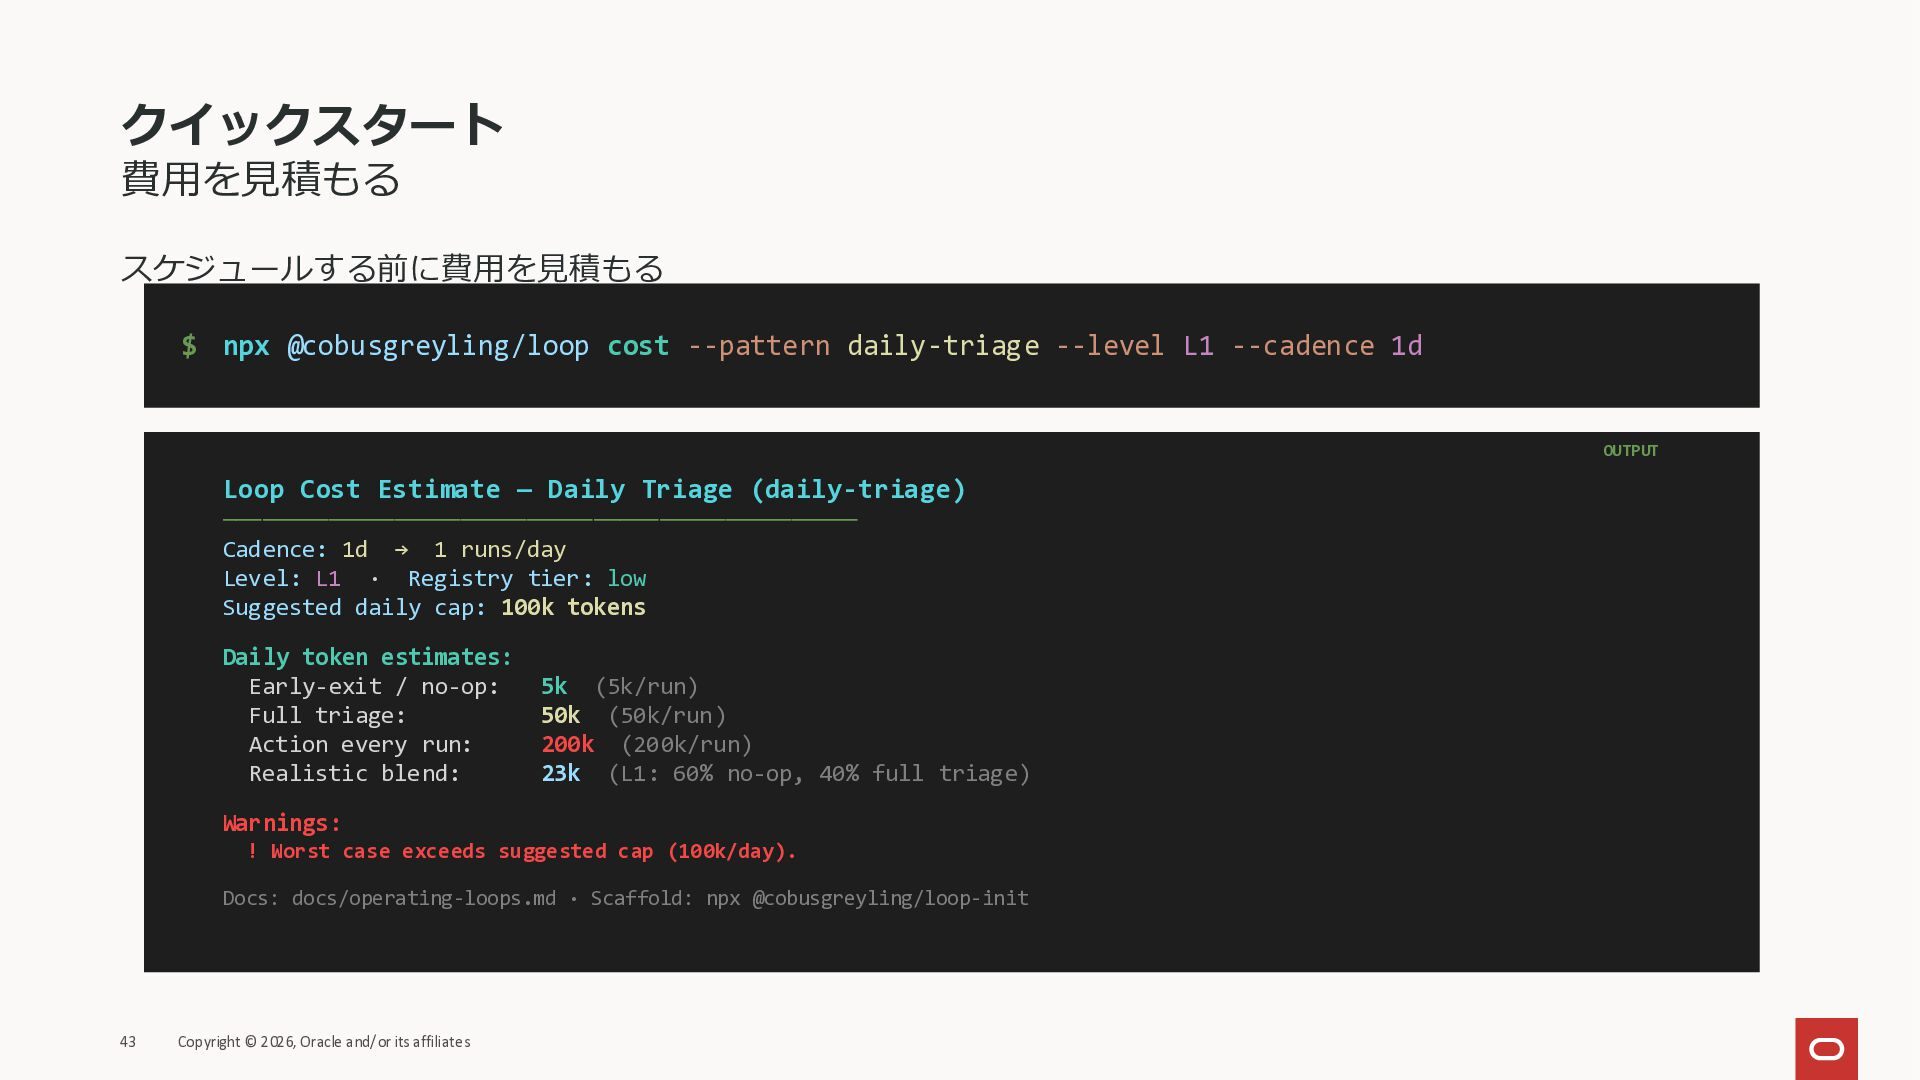Click the Full triage: row label
Viewport: 1920px width, 1080px height.
[x=328, y=715]
